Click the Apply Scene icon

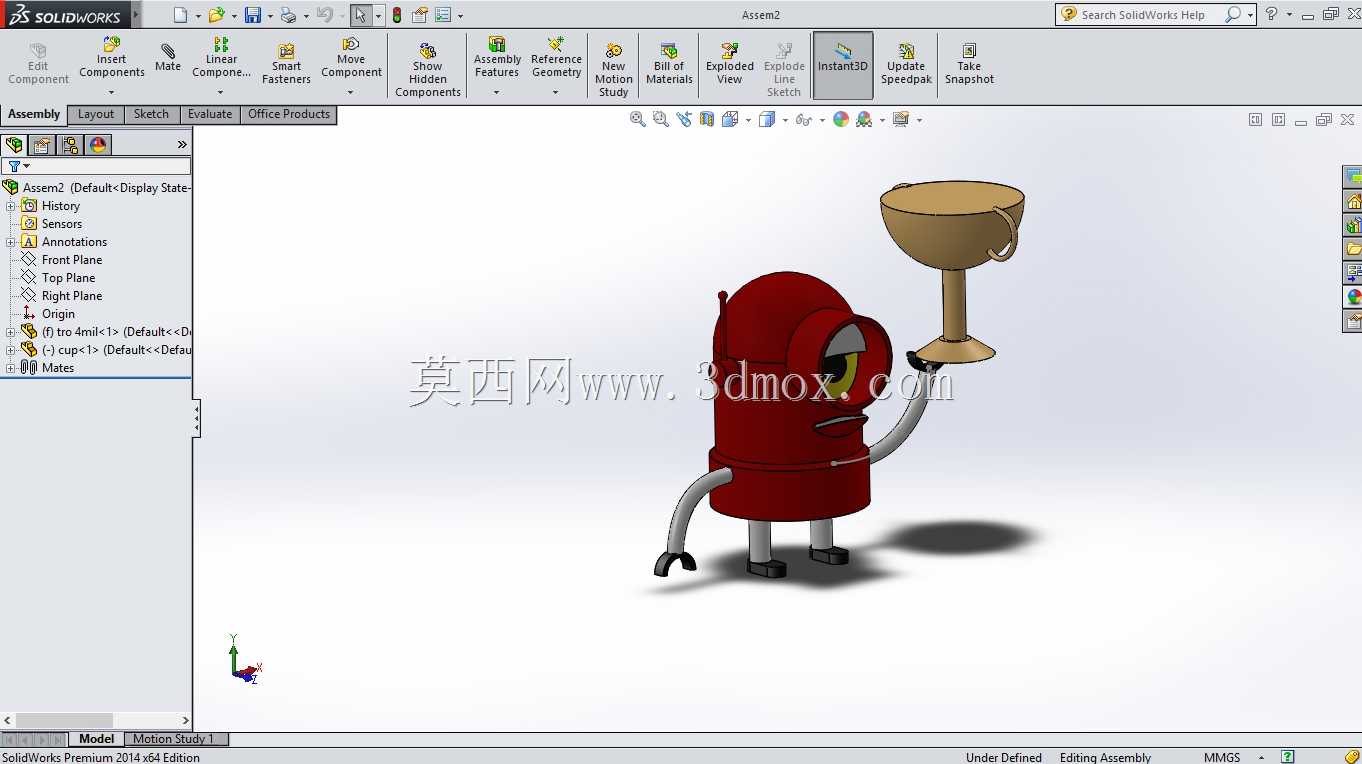pos(864,119)
